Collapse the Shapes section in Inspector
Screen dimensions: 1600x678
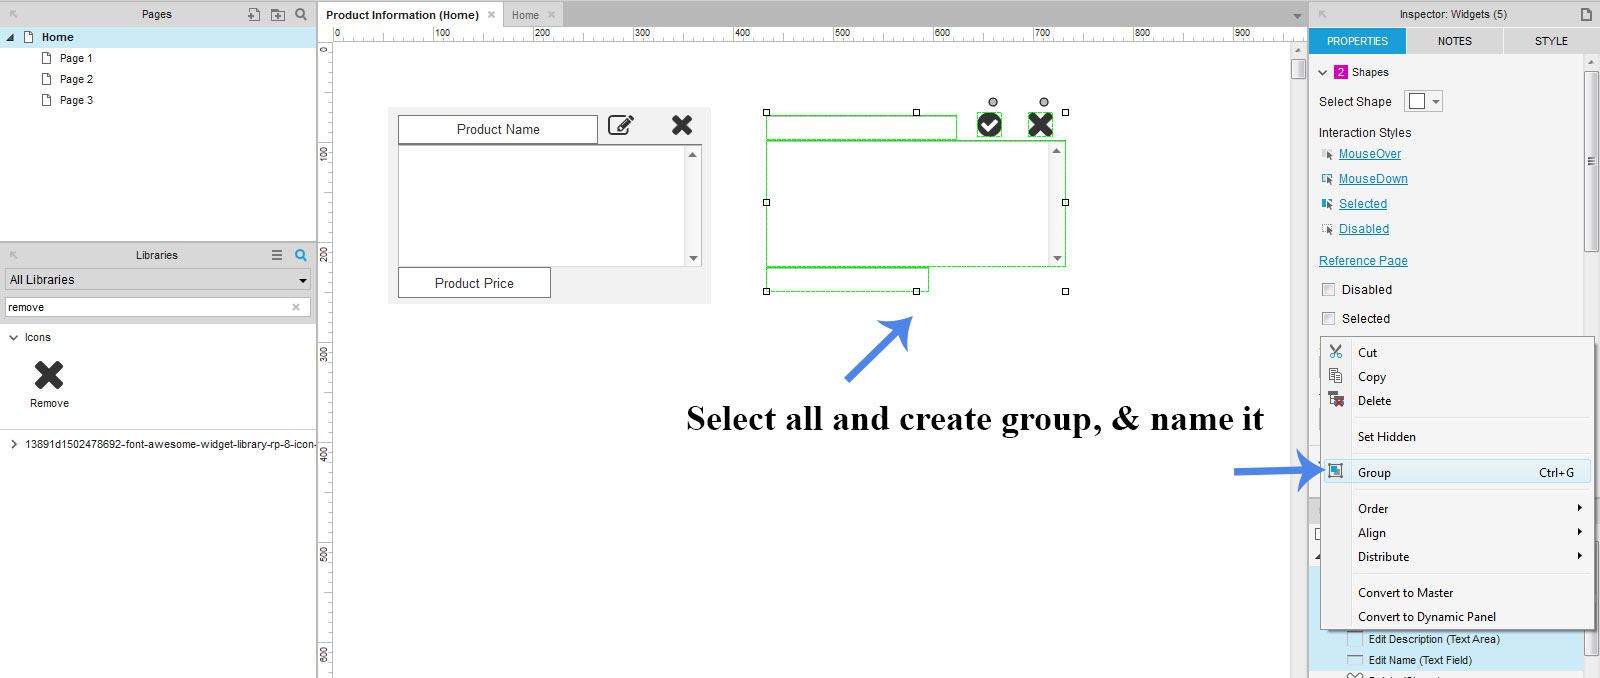pyautogui.click(x=1323, y=72)
